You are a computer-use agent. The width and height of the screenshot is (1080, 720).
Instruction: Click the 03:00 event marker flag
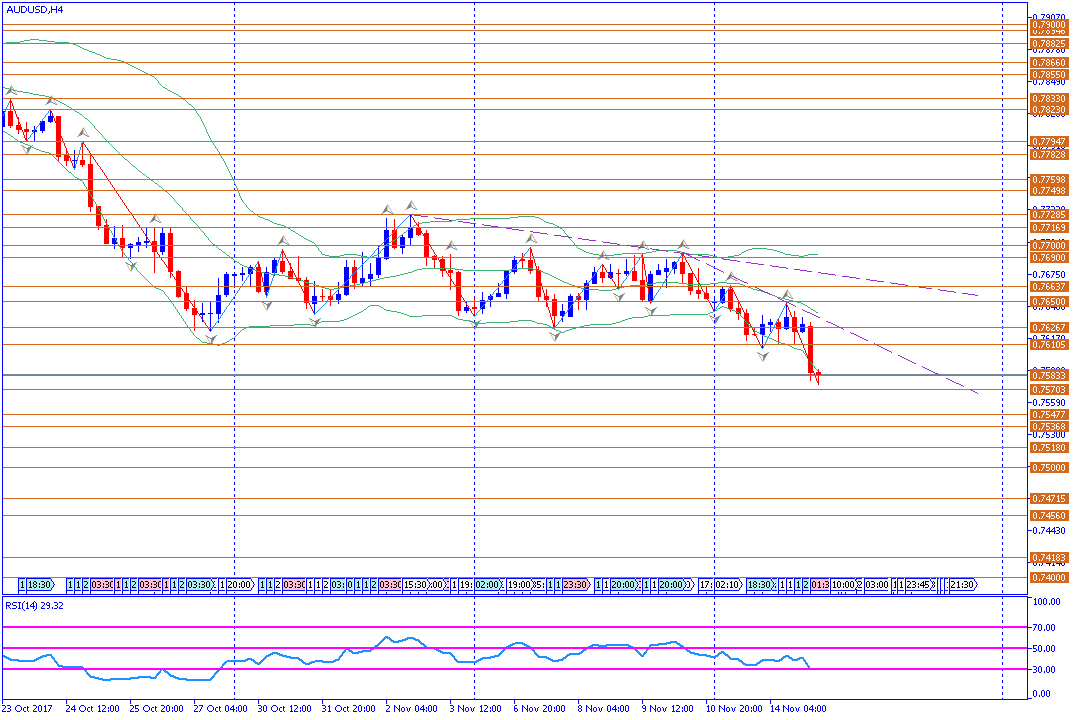click(877, 585)
